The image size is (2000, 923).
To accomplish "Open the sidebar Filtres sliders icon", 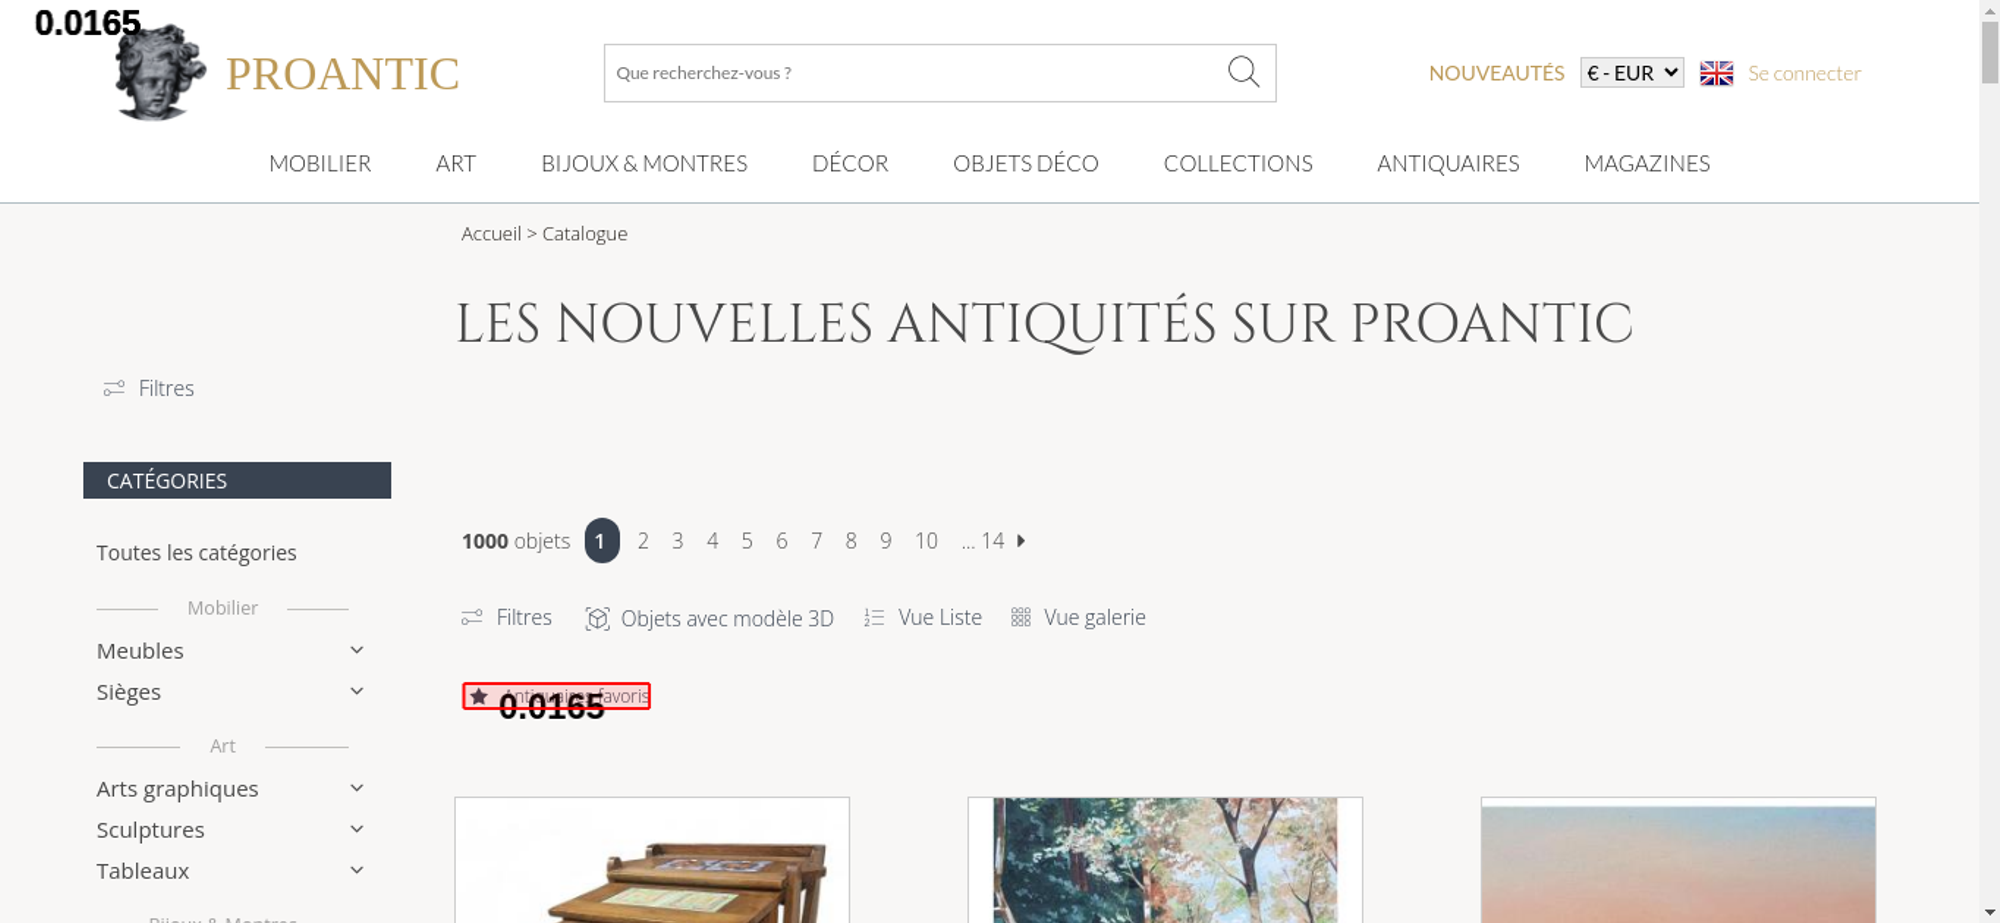I will coord(114,388).
